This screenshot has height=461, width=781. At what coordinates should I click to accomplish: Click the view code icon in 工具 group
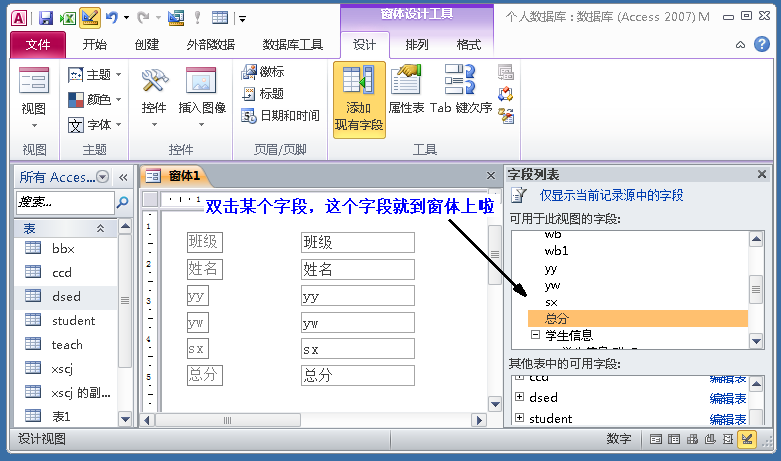click(x=506, y=94)
